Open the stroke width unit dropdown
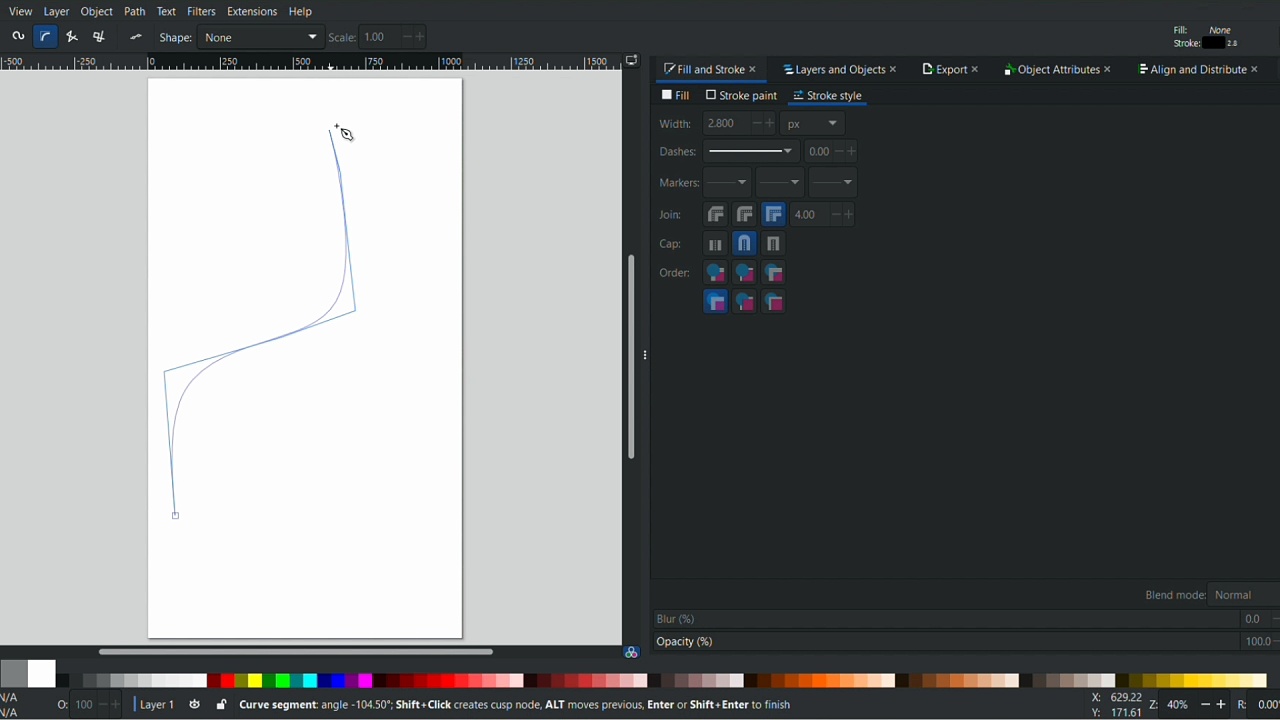Viewport: 1280px width, 720px height. (x=812, y=124)
